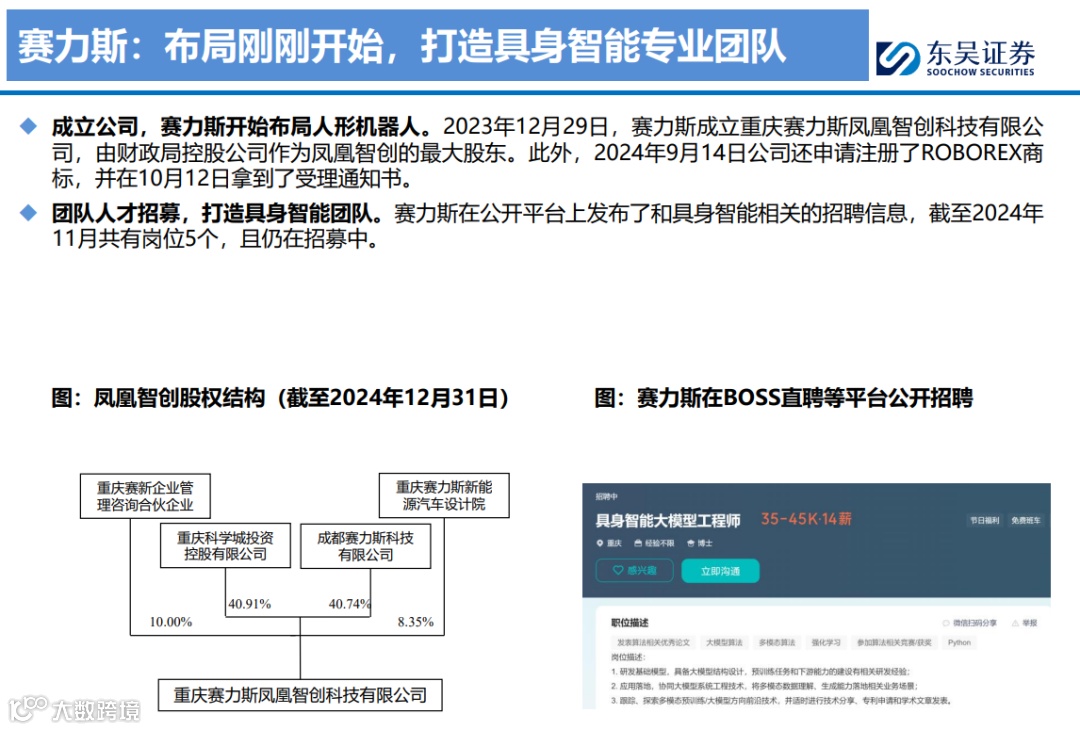The height and width of the screenshot is (730, 1080).
Task: Click the 10.00% share value
Action: pos(171,622)
